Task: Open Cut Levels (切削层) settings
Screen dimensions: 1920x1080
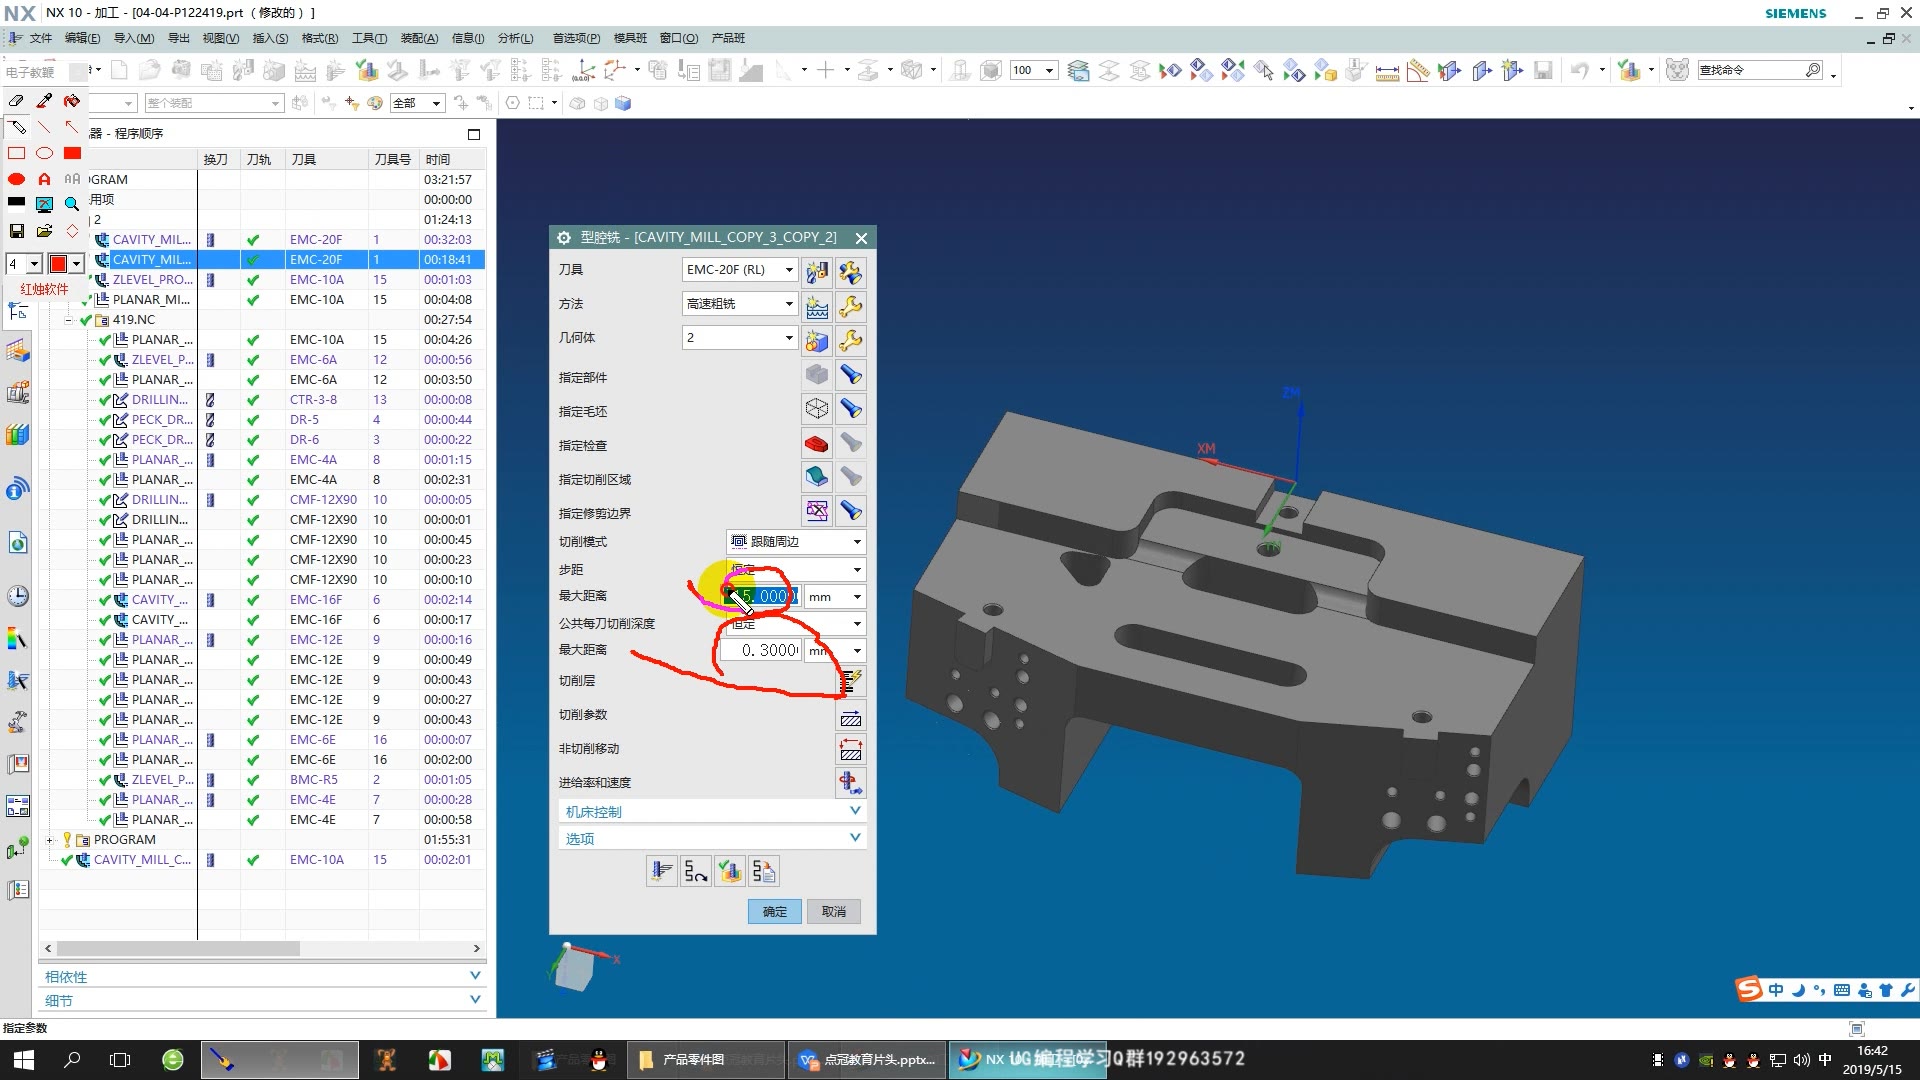Action: (x=850, y=682)
